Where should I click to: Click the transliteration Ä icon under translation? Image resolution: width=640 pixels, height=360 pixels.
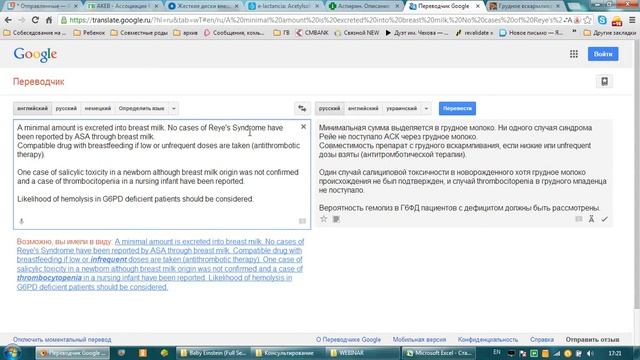[x=591, y=219]
